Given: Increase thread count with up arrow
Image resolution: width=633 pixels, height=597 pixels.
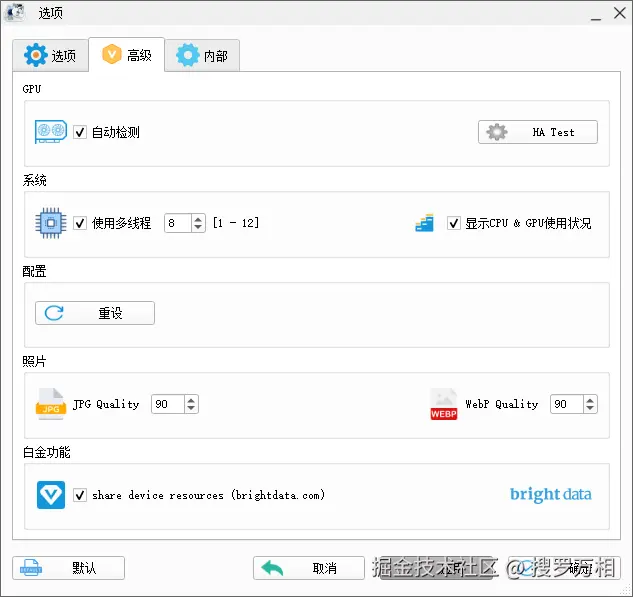Looking at the screenshot, I should 198,219.
